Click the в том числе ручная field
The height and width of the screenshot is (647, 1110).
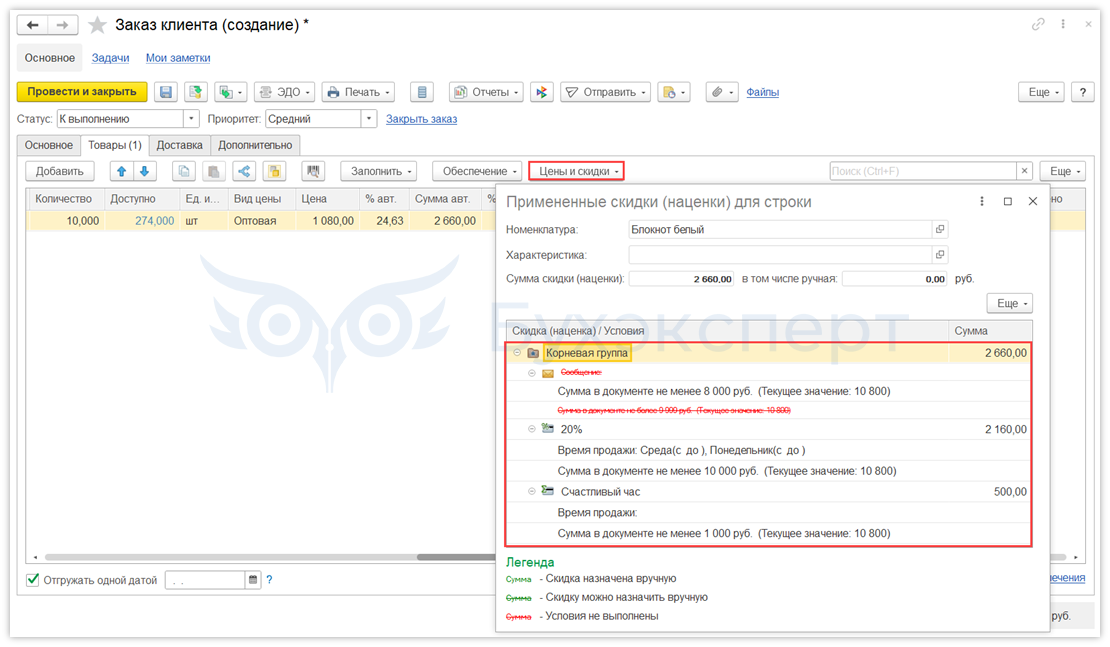894,279
